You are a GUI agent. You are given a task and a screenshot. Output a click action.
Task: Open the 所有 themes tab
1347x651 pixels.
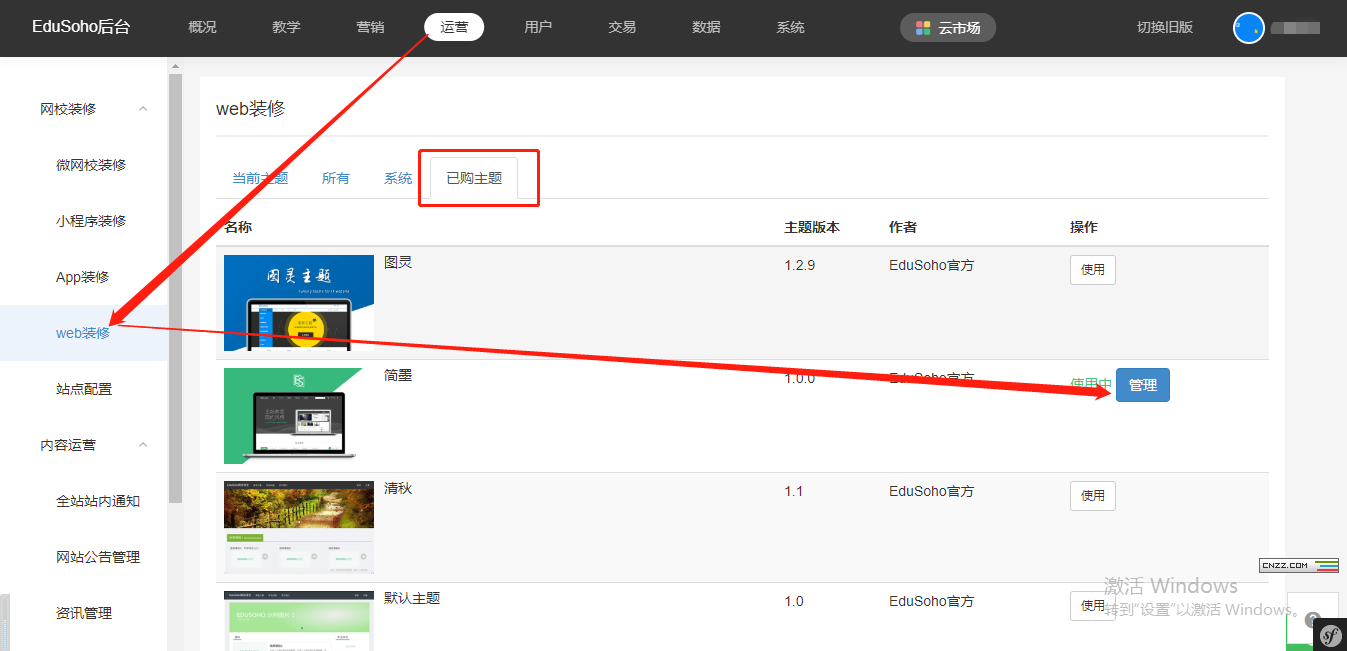[x=336, y=178]
